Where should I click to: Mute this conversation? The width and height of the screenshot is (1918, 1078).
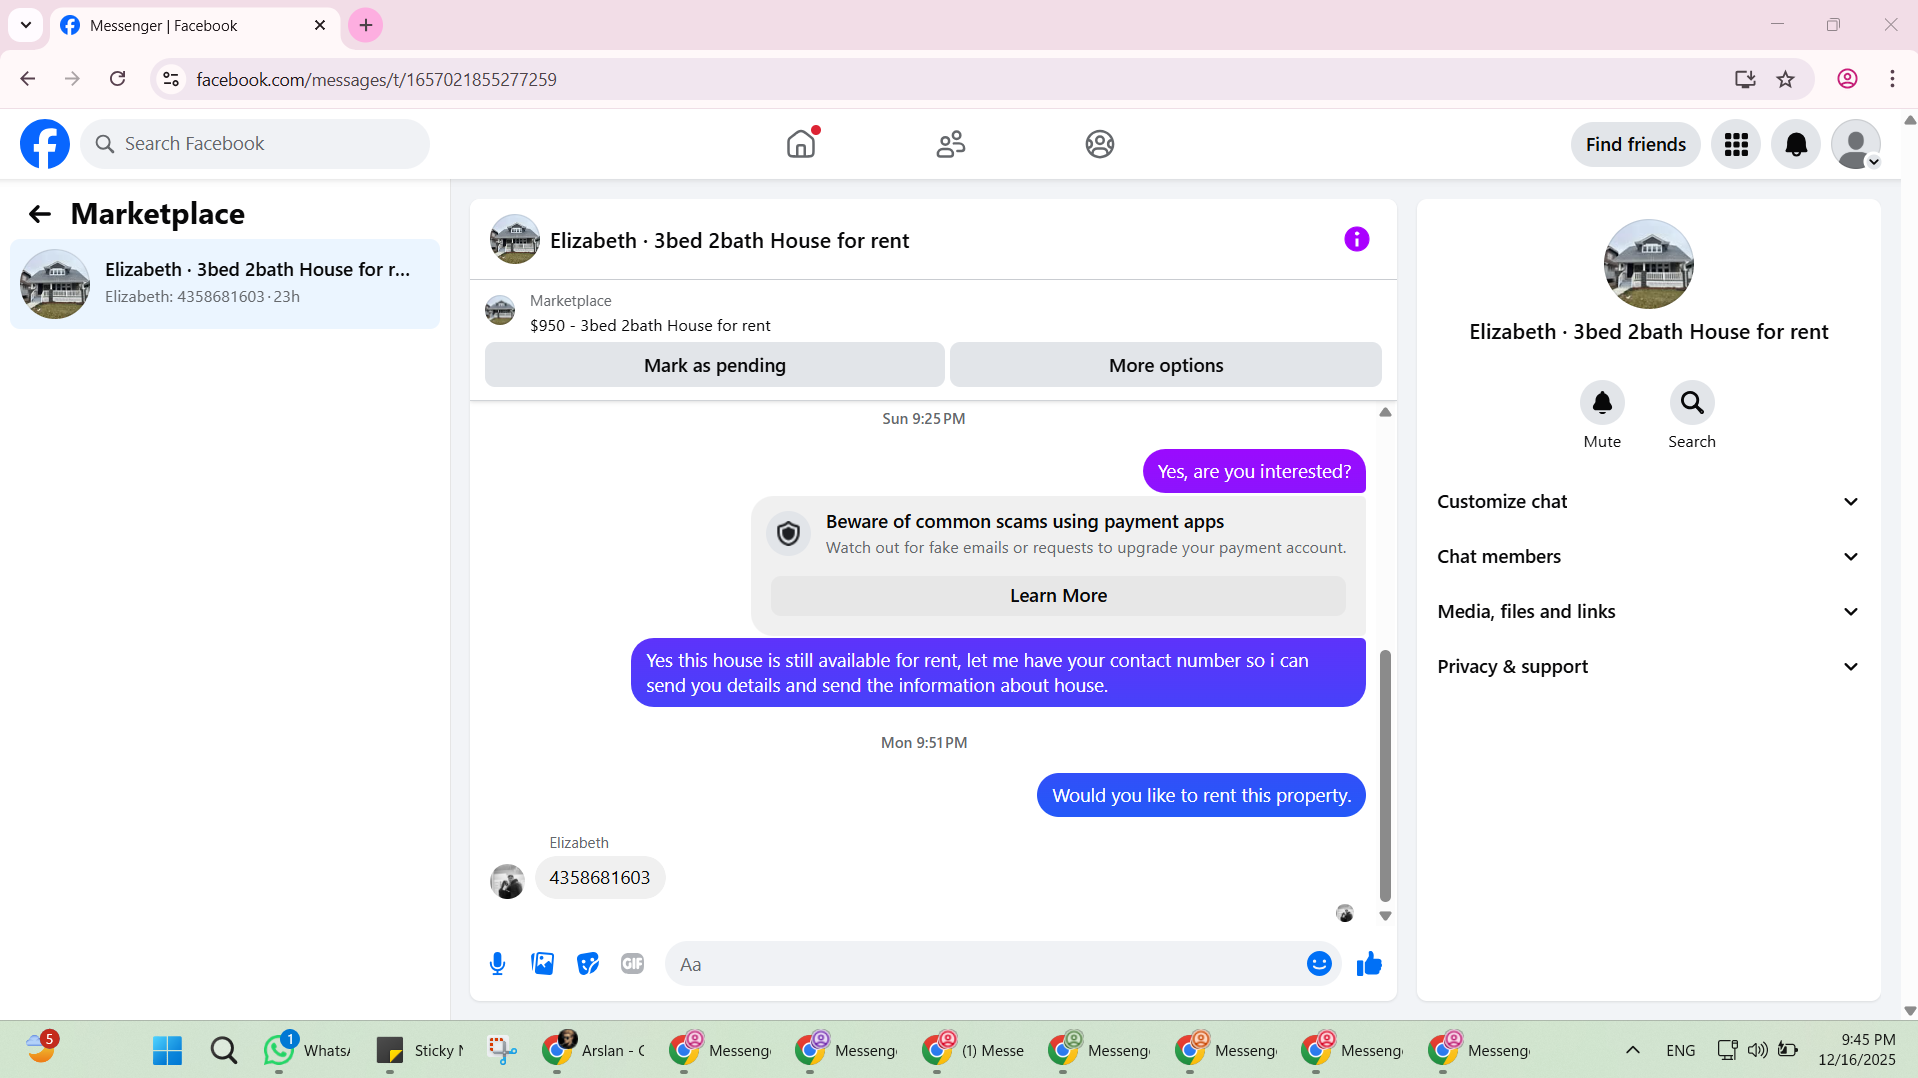coord(1602,403)
